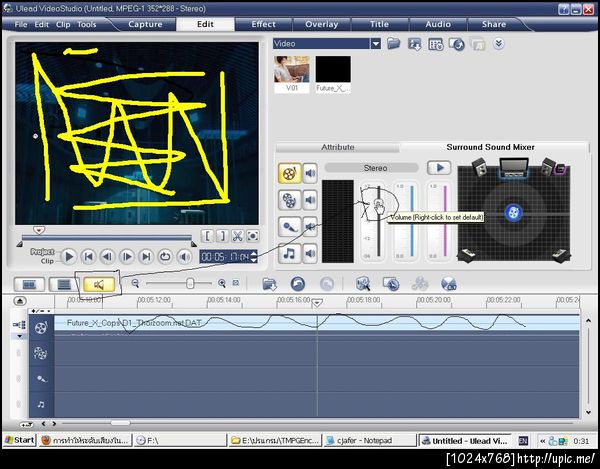Switch to the Title step tab

click(379, 24)
